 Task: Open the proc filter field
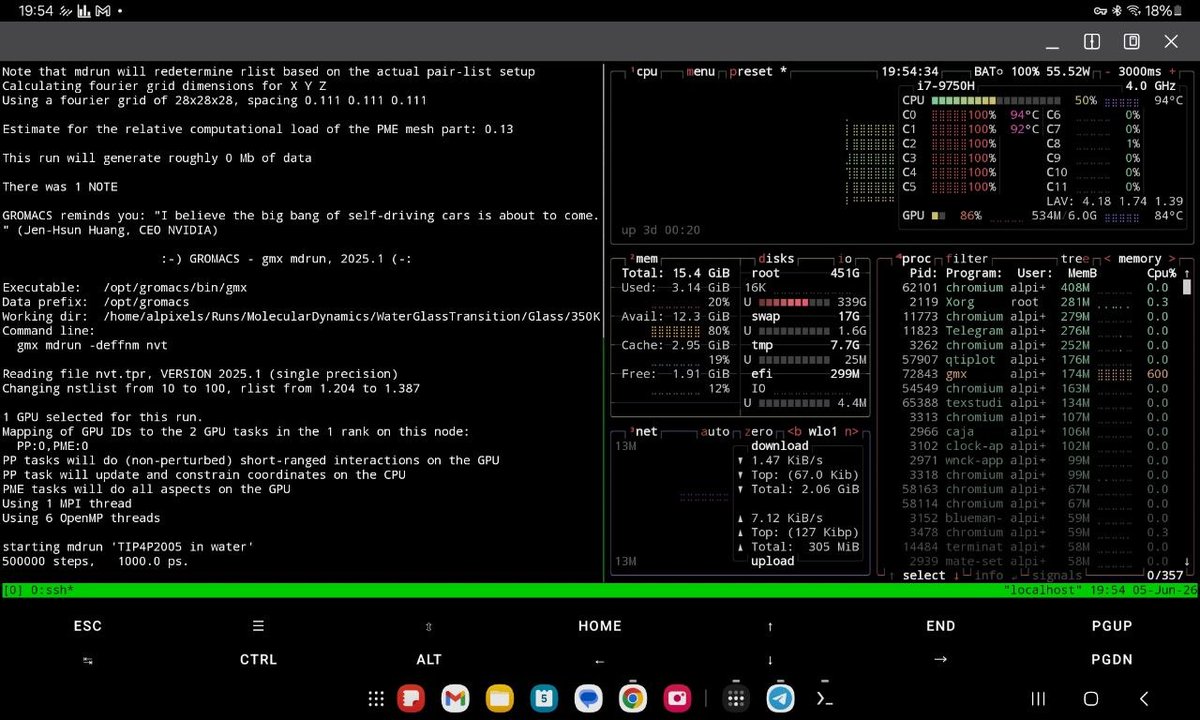(967, 259)
